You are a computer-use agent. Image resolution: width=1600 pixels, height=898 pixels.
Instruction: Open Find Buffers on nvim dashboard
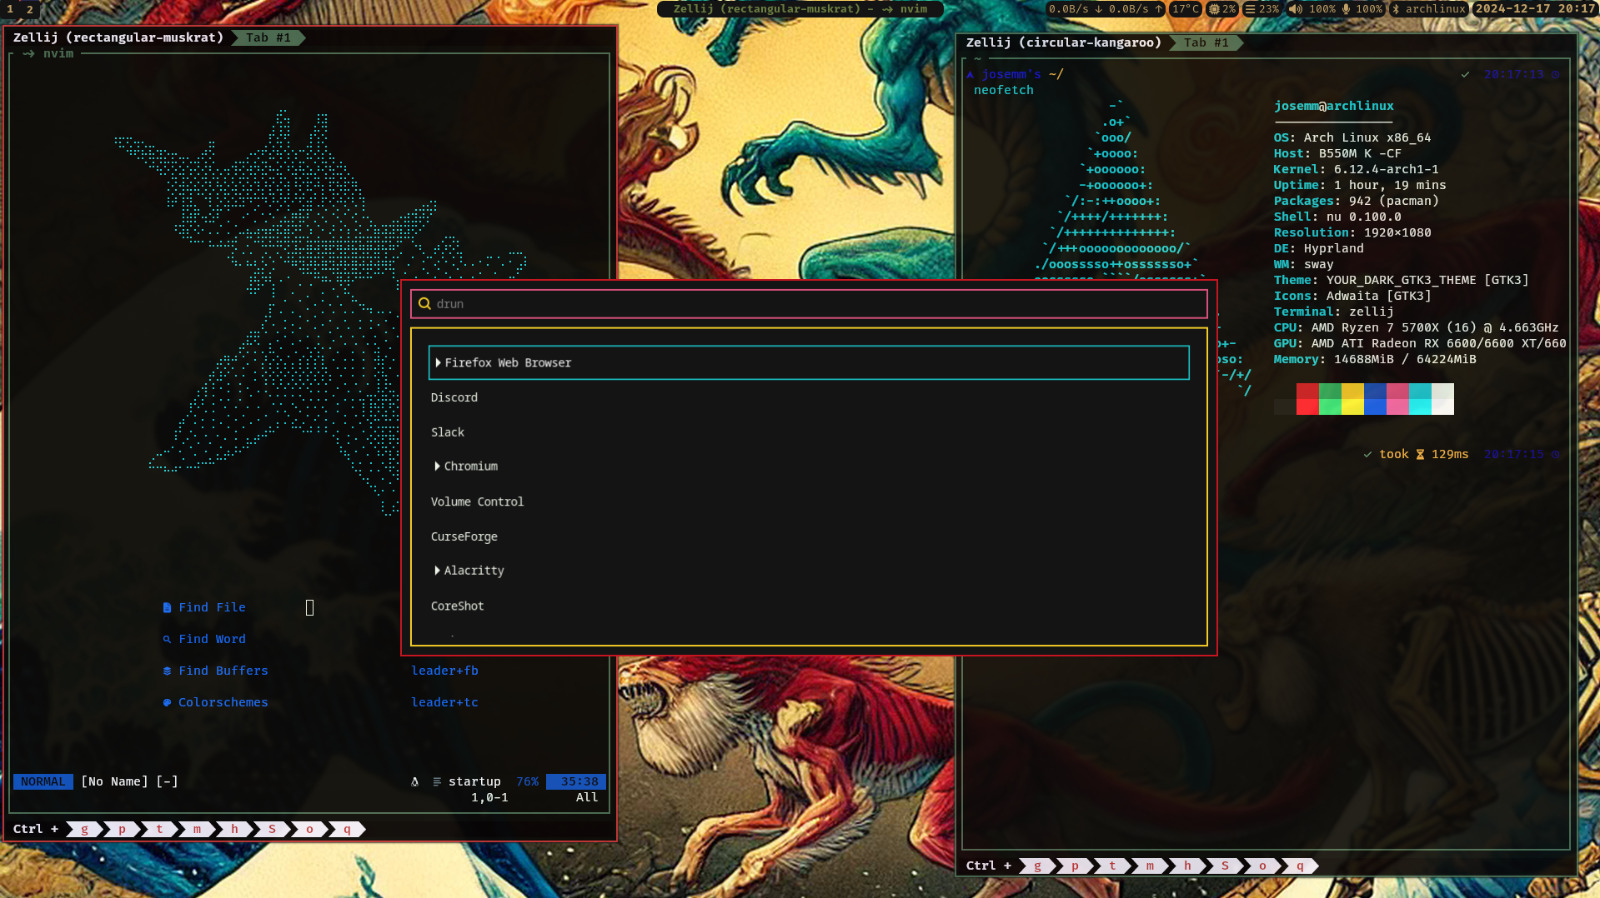(223, 671)
